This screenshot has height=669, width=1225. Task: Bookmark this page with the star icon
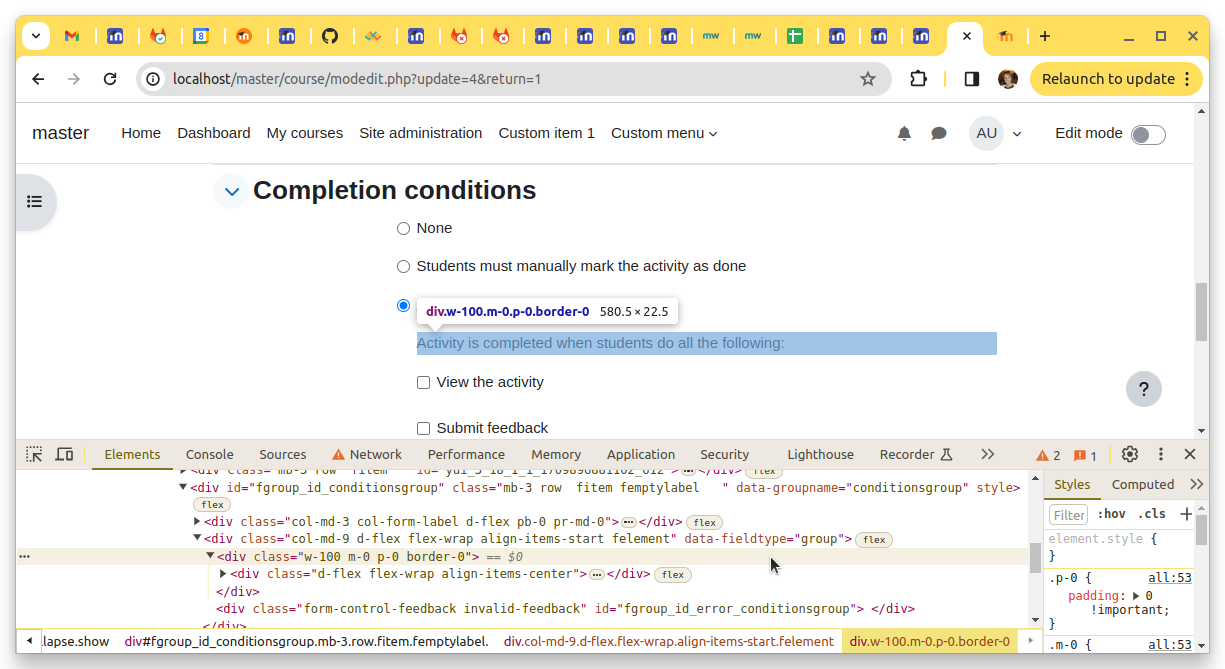pyautogui.click(x=868, y=79)
